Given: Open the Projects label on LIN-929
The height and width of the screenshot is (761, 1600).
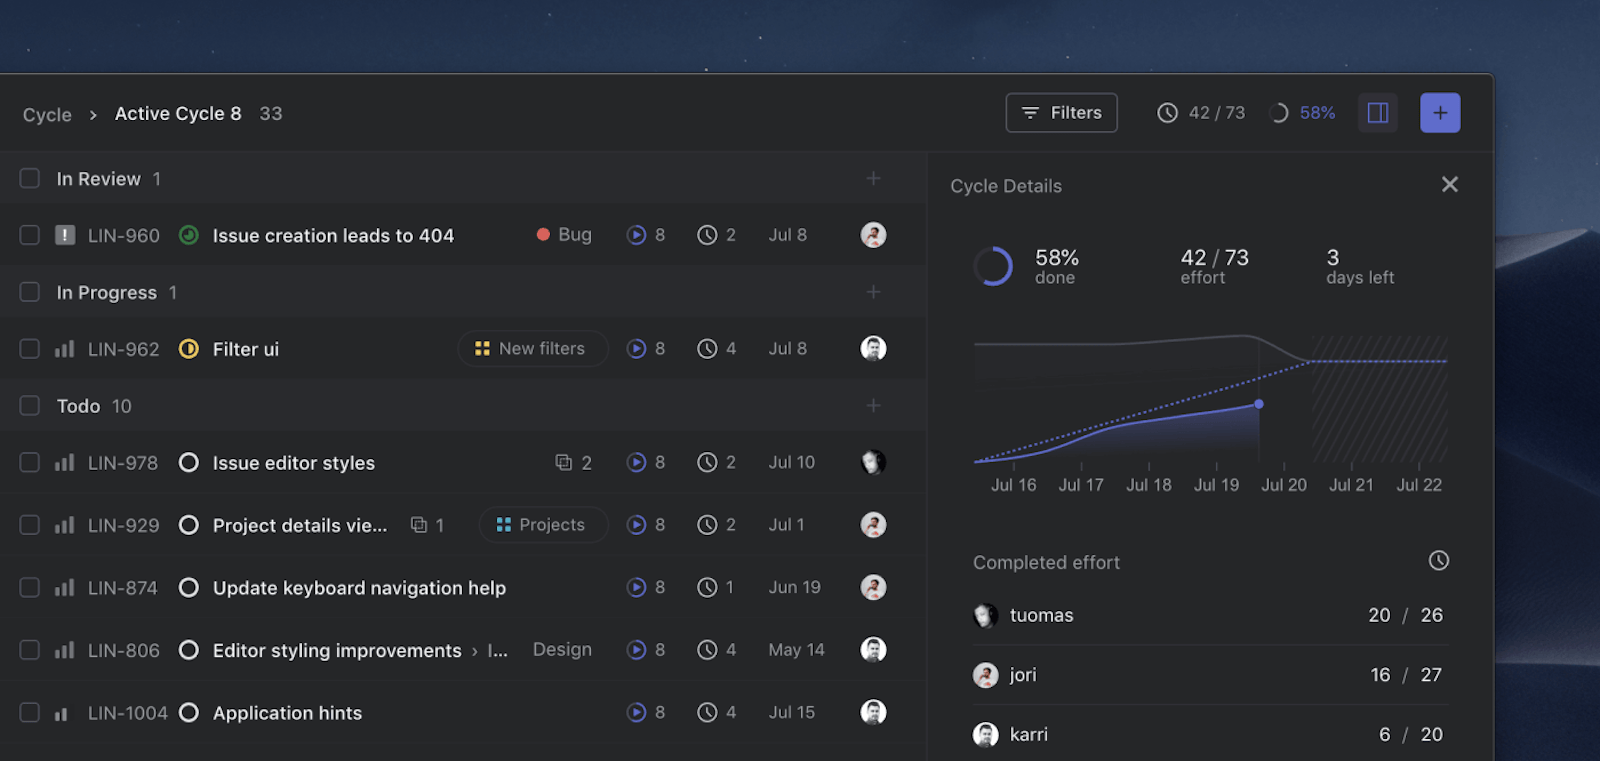Looking at the screenshot, I should (542, 525).
